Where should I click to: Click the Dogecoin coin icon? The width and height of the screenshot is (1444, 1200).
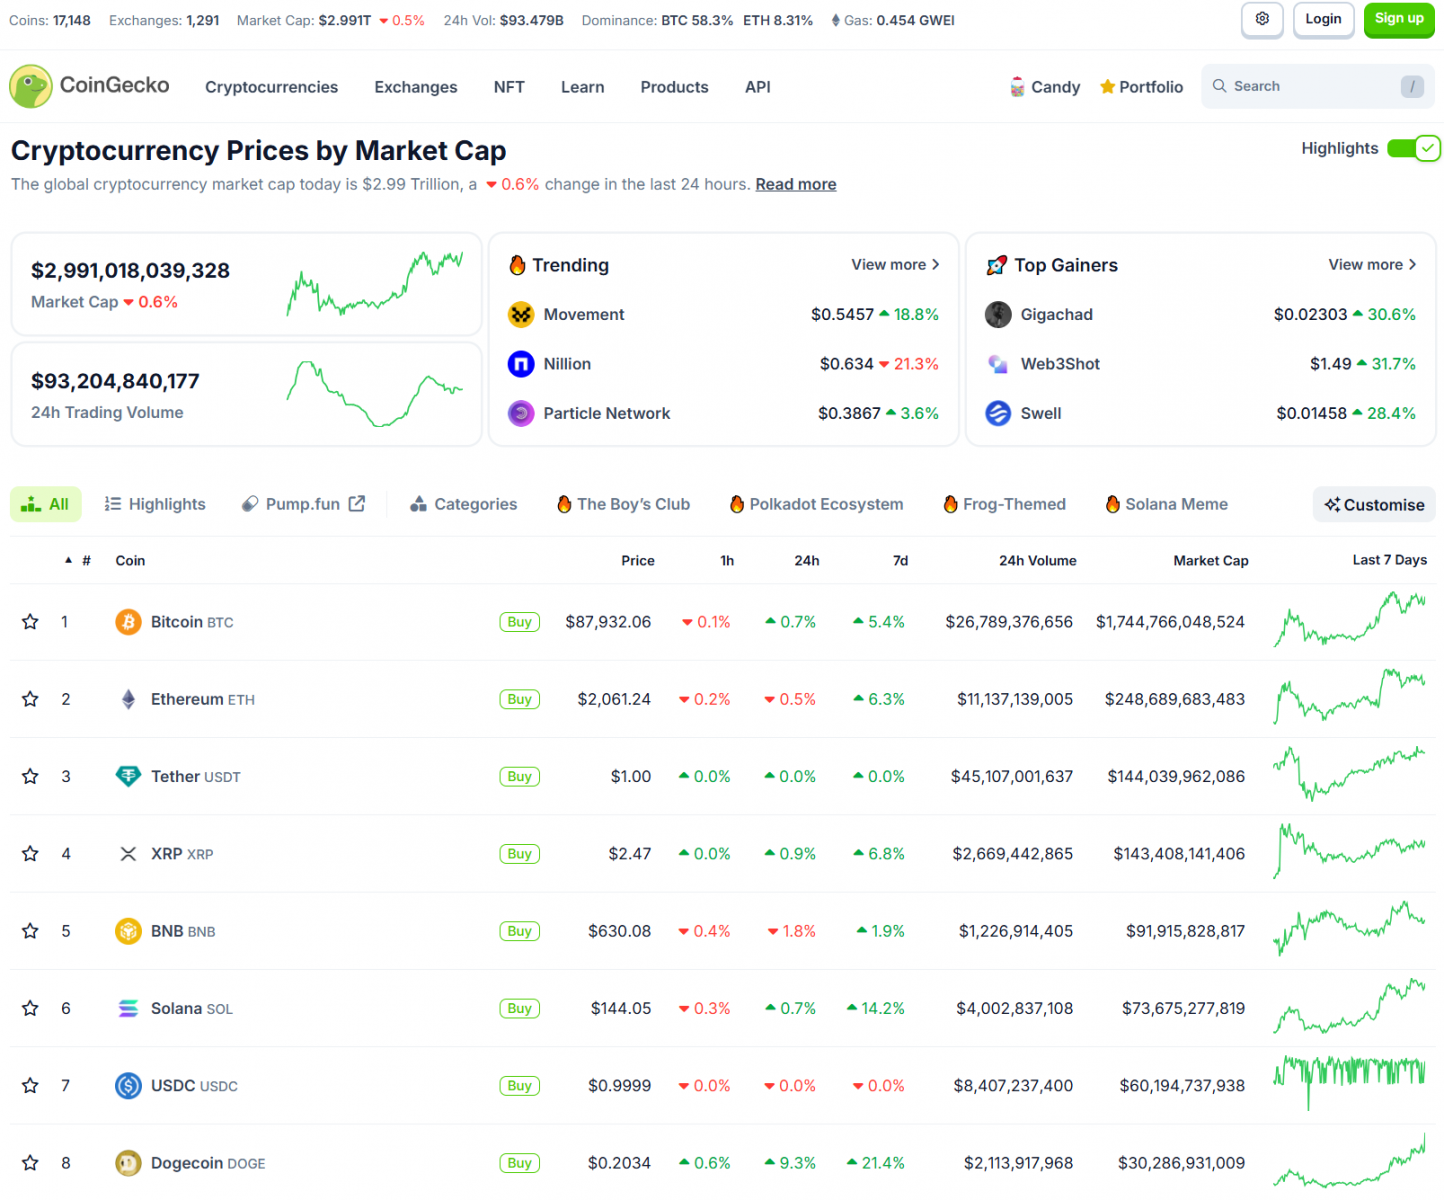click(x=128, y=1163)
